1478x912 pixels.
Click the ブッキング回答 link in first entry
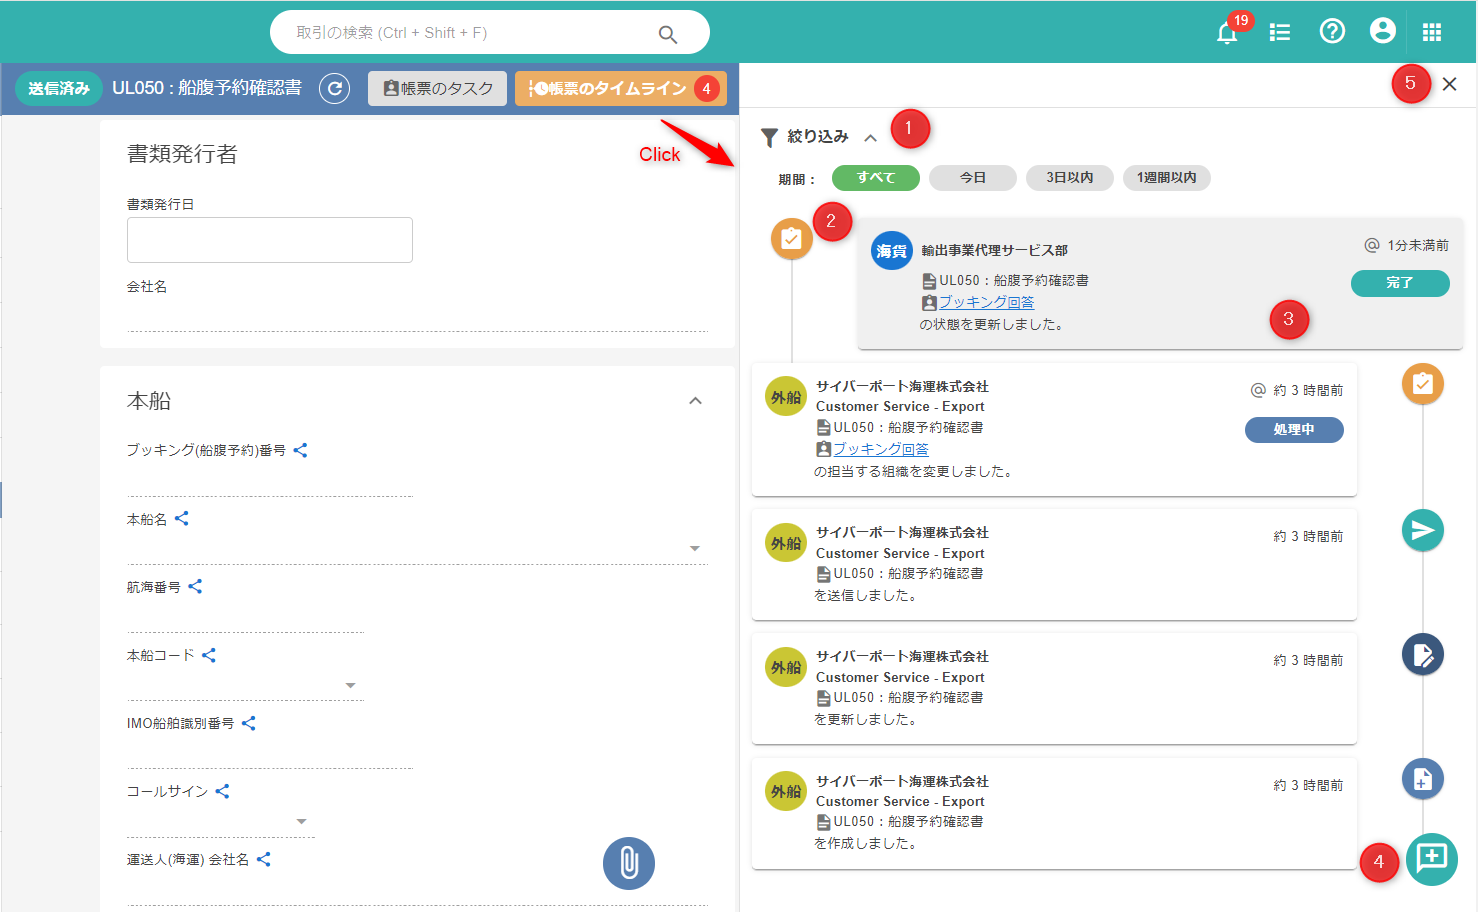(x=986, y=302)
